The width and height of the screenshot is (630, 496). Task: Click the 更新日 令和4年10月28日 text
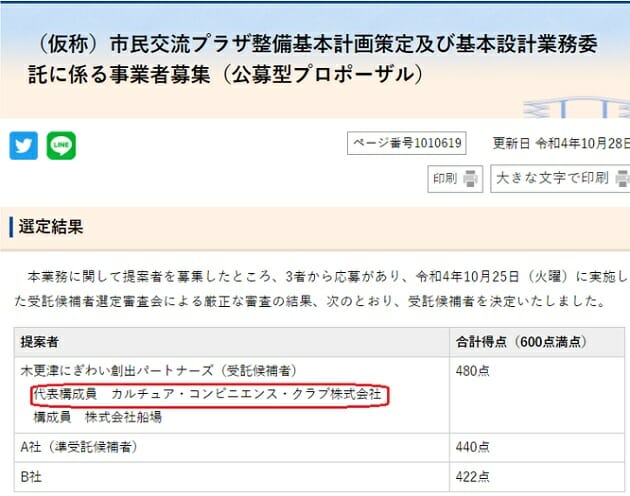pyautogui.click(x=561, y=143)
